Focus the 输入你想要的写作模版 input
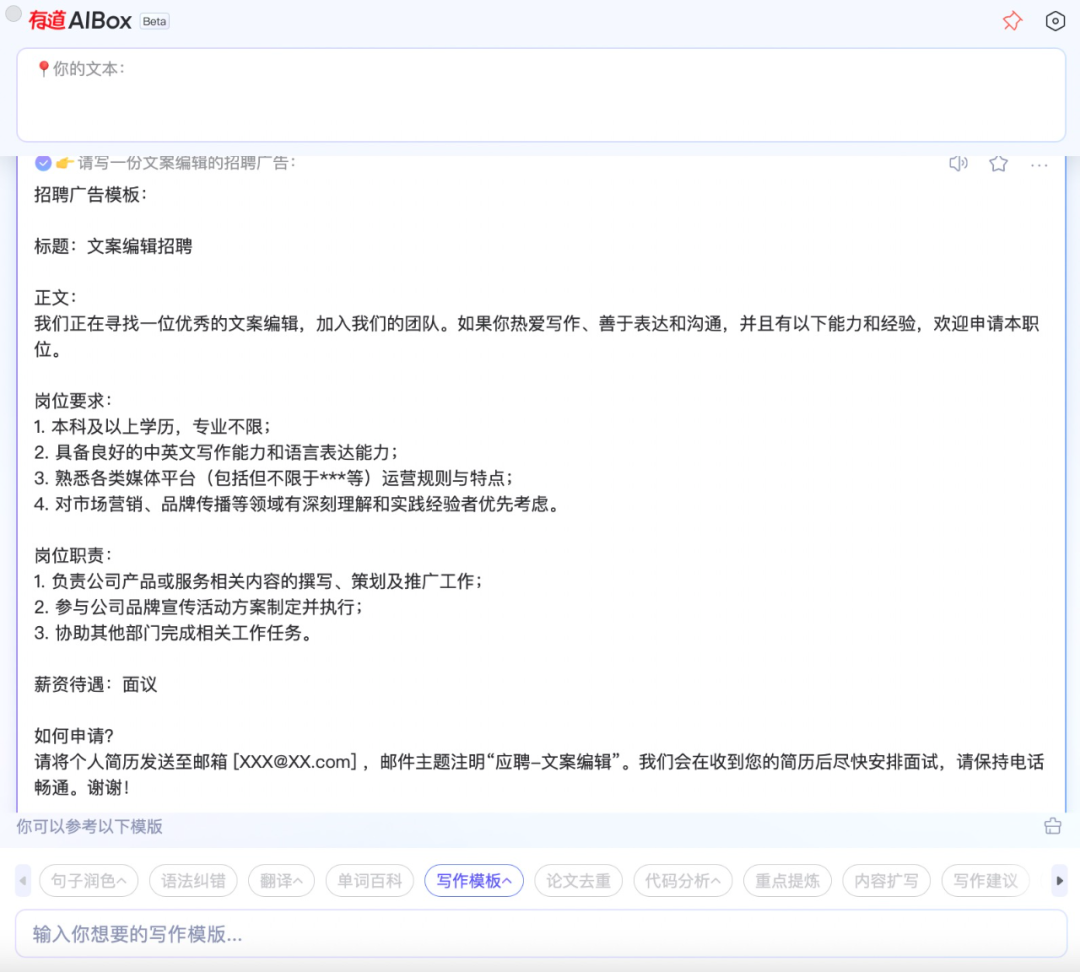 [541, 933]
